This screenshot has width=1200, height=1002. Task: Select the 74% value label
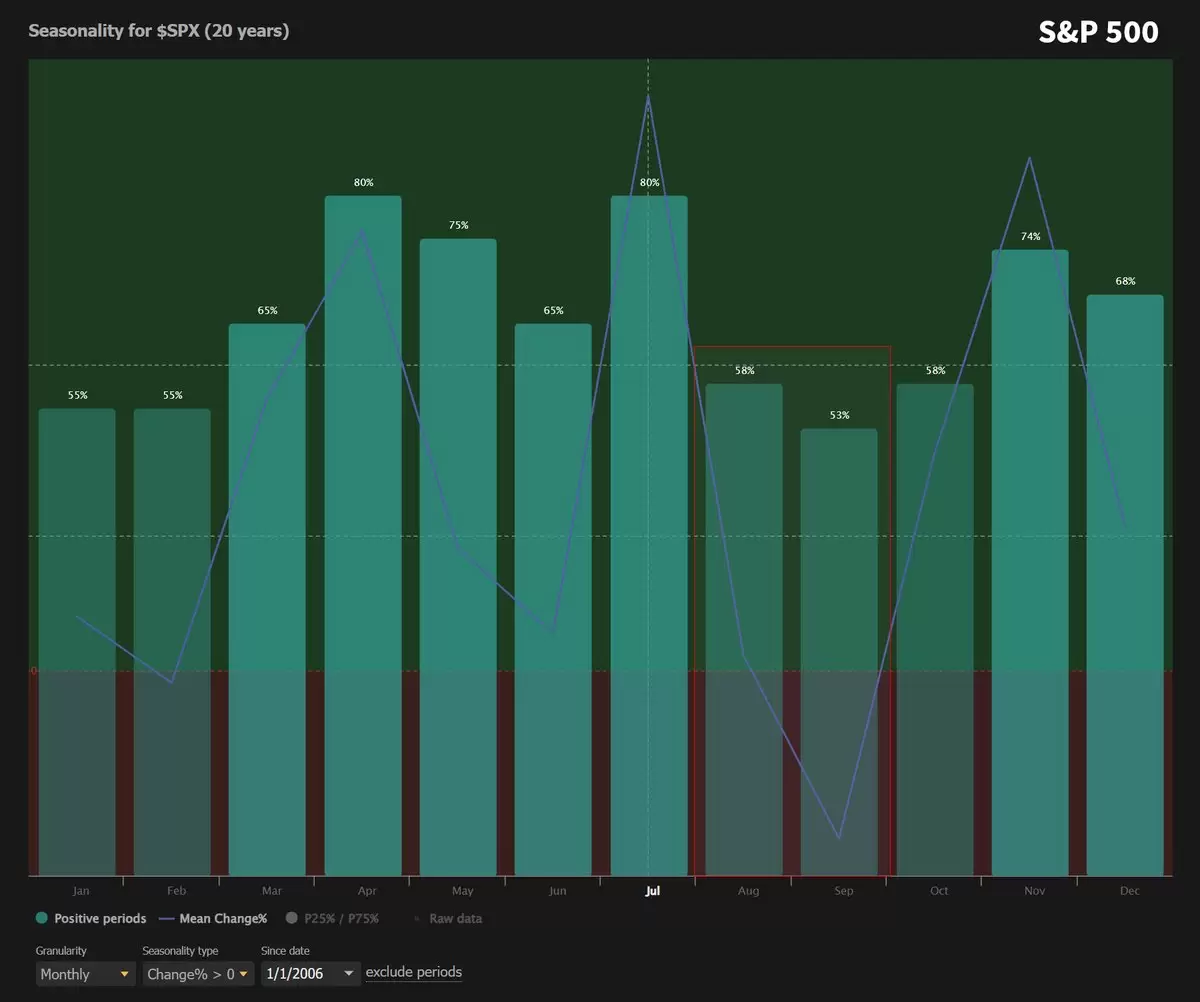[1030, 237]
